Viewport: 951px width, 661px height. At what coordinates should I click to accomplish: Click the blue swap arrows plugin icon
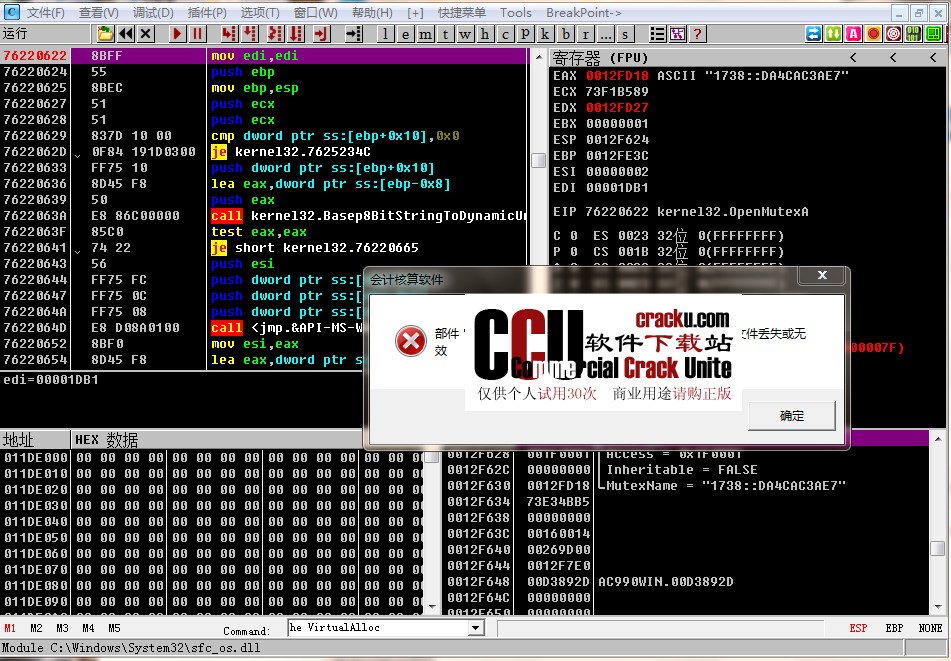(813, 34)
